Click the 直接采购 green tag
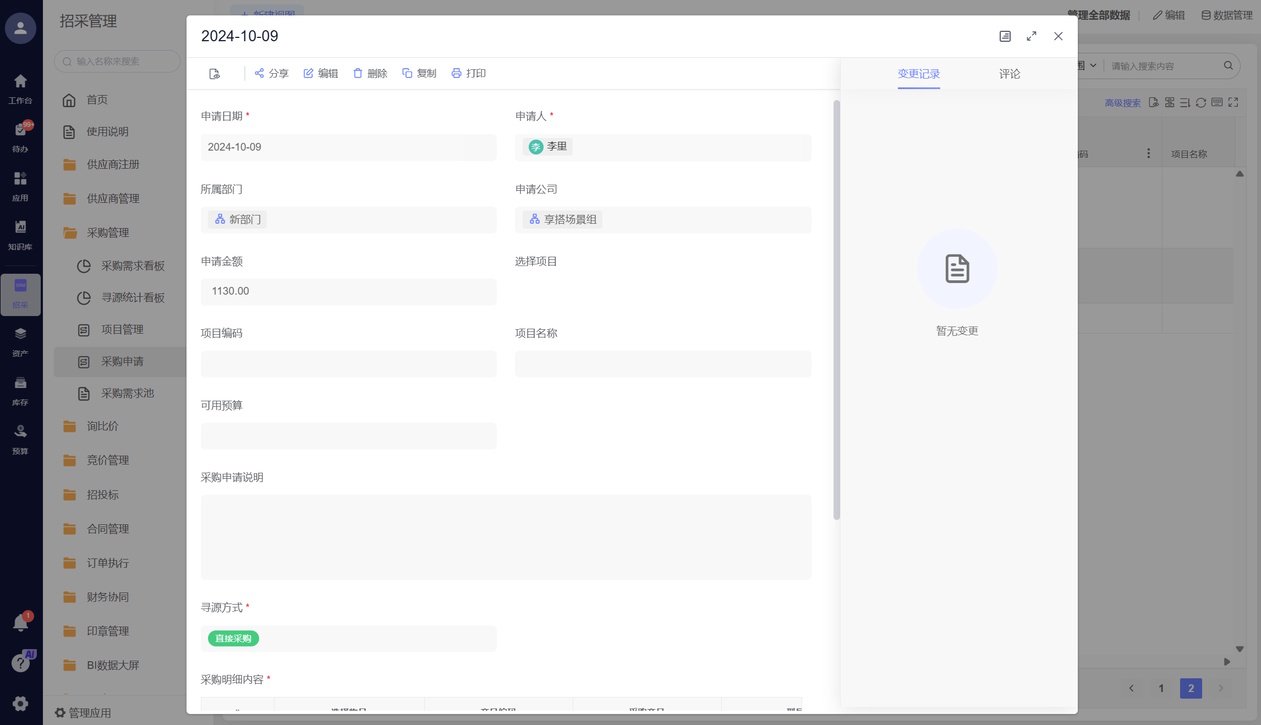The height and width of the screenshot is (725, 1261). [233, 638]
